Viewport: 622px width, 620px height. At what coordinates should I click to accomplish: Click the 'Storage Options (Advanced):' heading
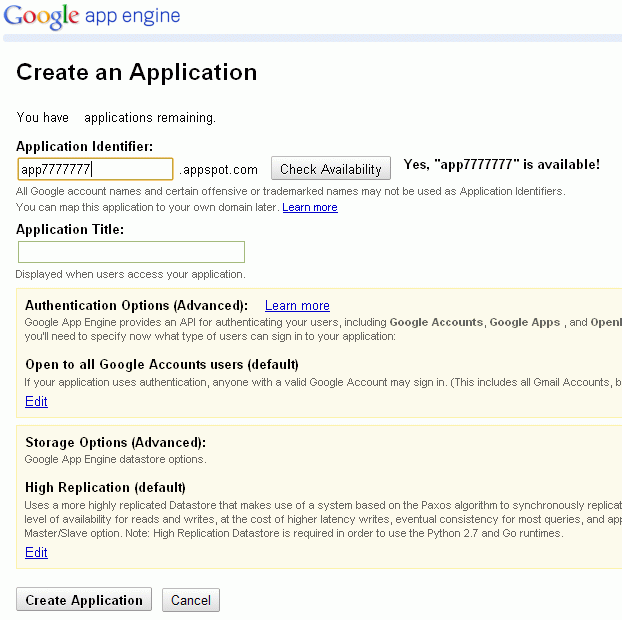[115, 442]
